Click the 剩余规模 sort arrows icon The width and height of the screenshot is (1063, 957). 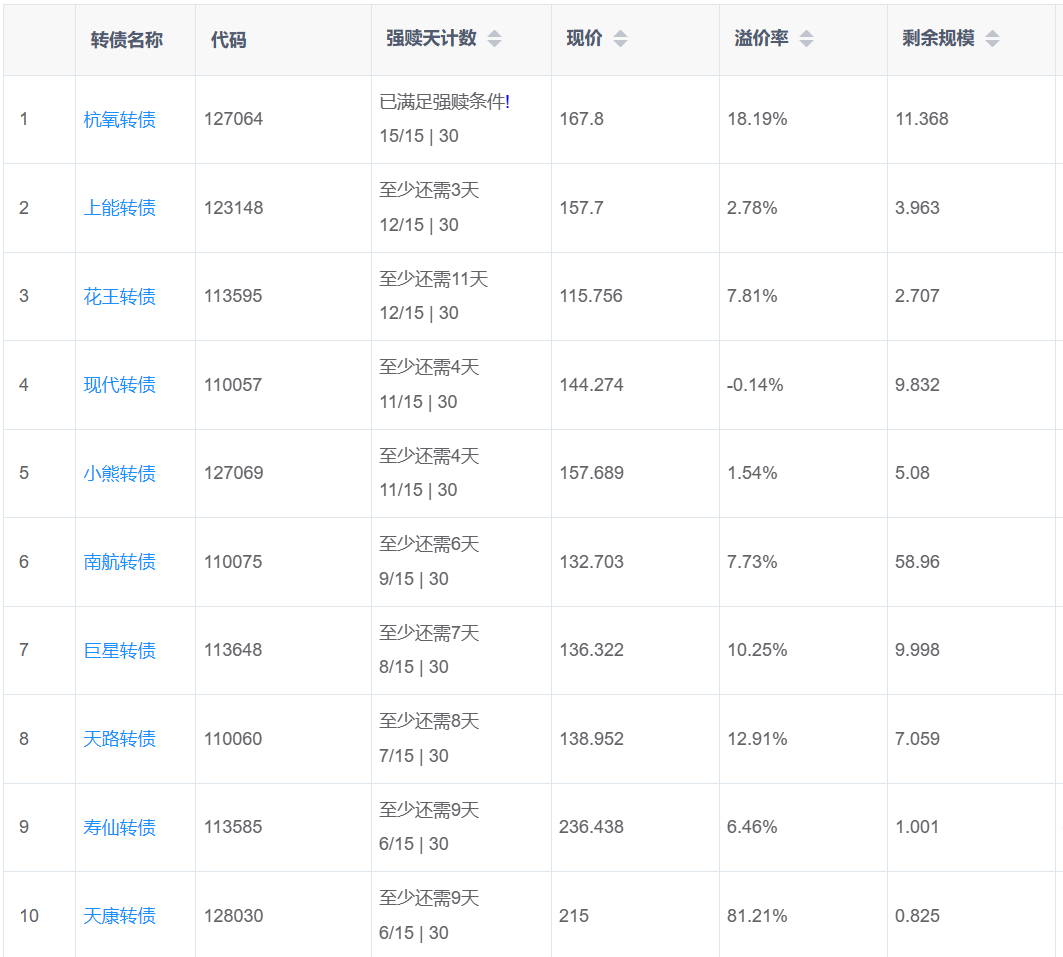992,39
